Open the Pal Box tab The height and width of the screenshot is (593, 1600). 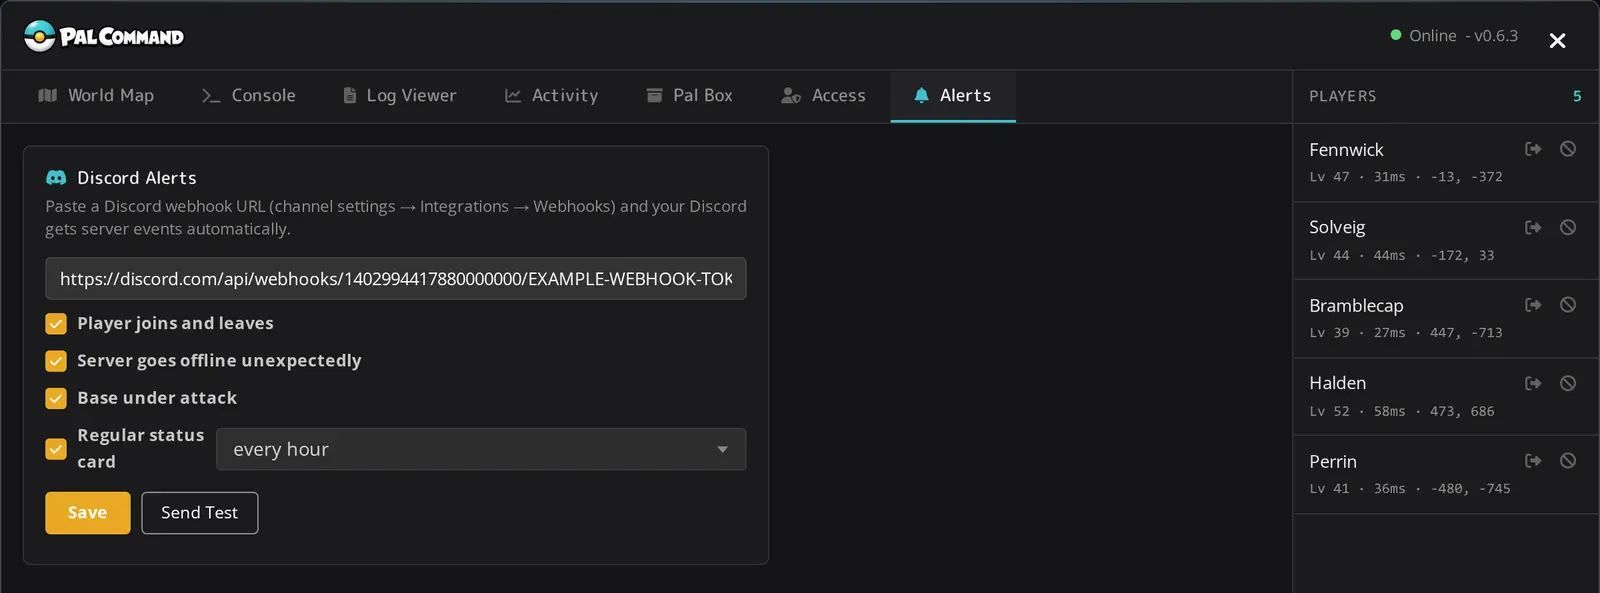click(689, 96)
